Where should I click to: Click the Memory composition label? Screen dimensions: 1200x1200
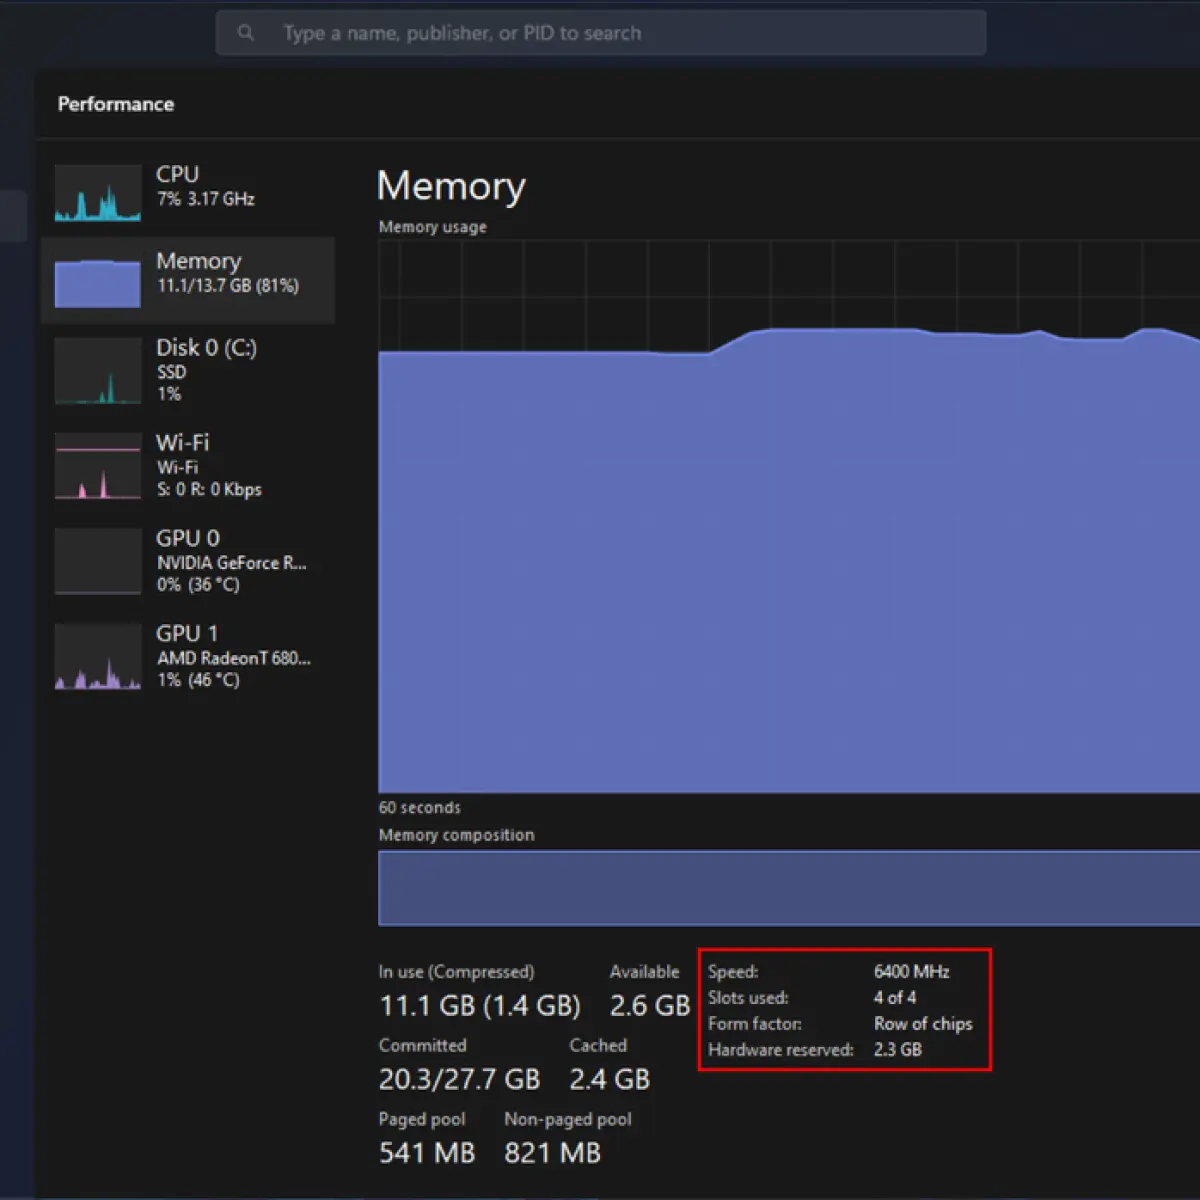click(x=457, y=835)
